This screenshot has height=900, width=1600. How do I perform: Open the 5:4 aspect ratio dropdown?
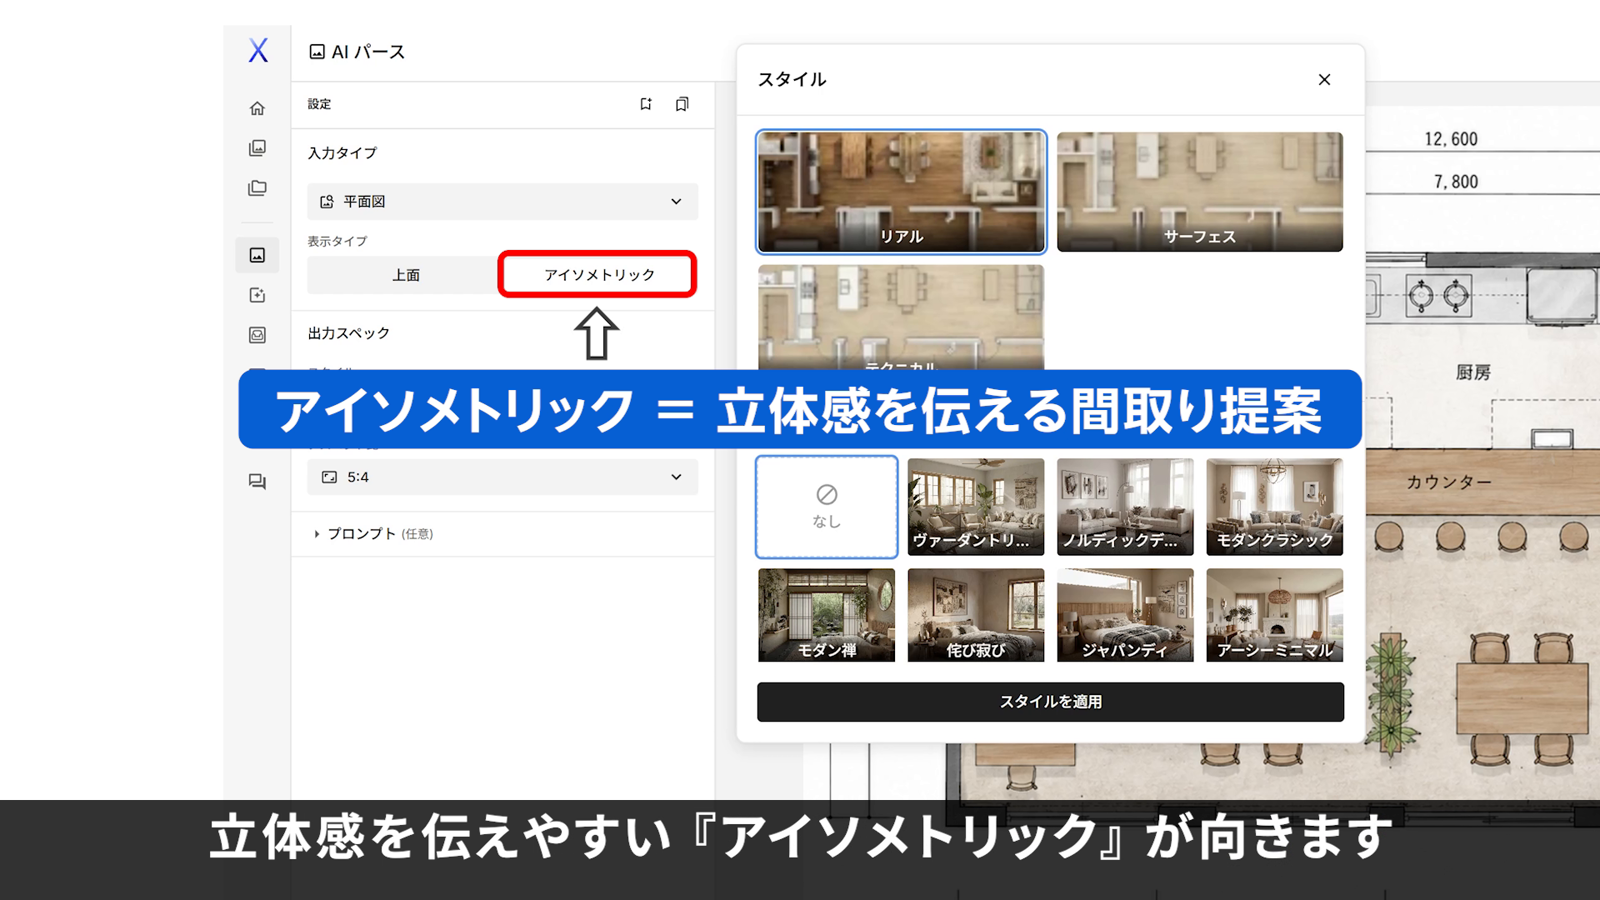(x=502, y=477)
